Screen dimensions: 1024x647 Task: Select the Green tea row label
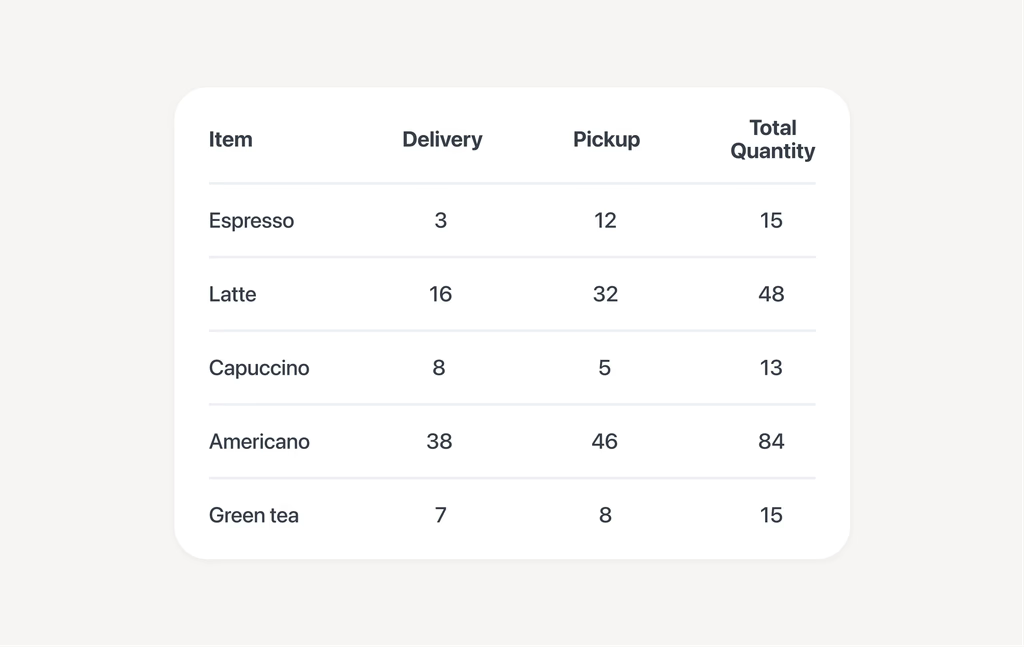(254, 515)
